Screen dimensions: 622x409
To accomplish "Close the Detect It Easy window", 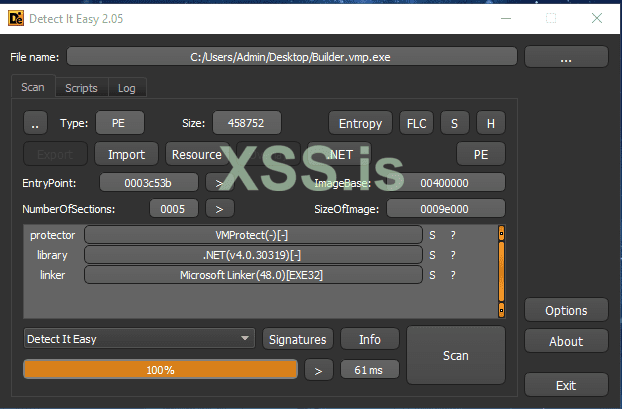I will pyautogui.click(x=597, y=18).
